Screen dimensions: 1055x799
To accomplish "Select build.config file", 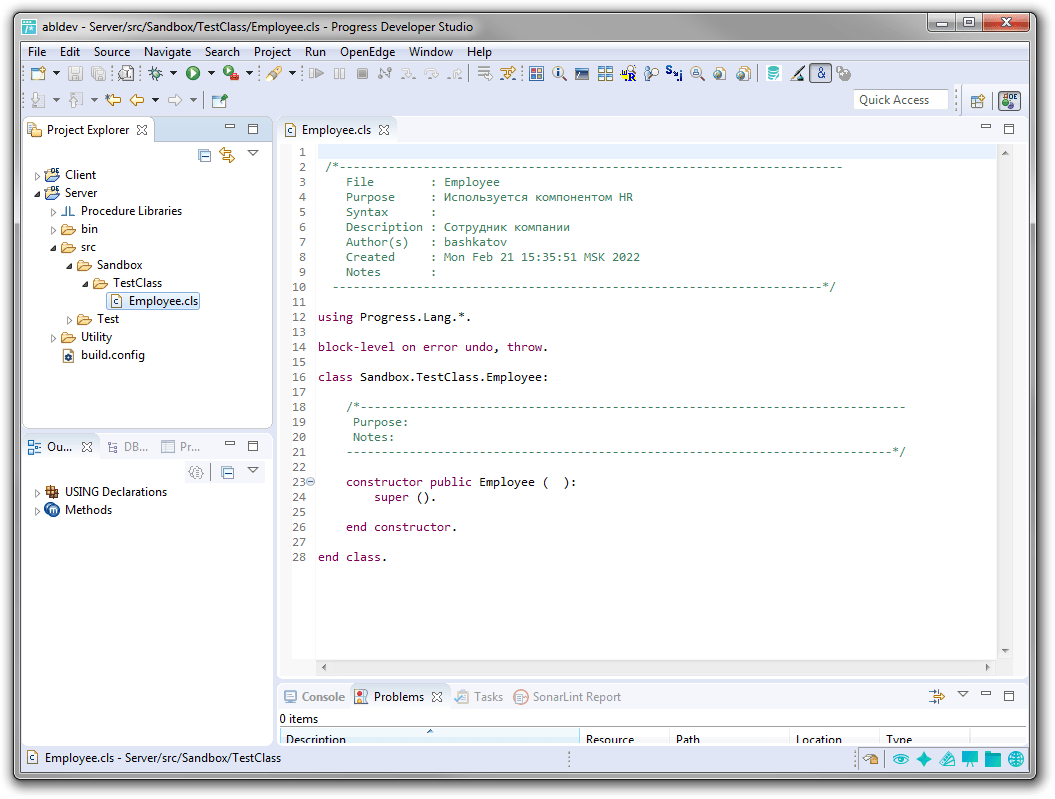I will pyautogui.click(x=104, y=355).
